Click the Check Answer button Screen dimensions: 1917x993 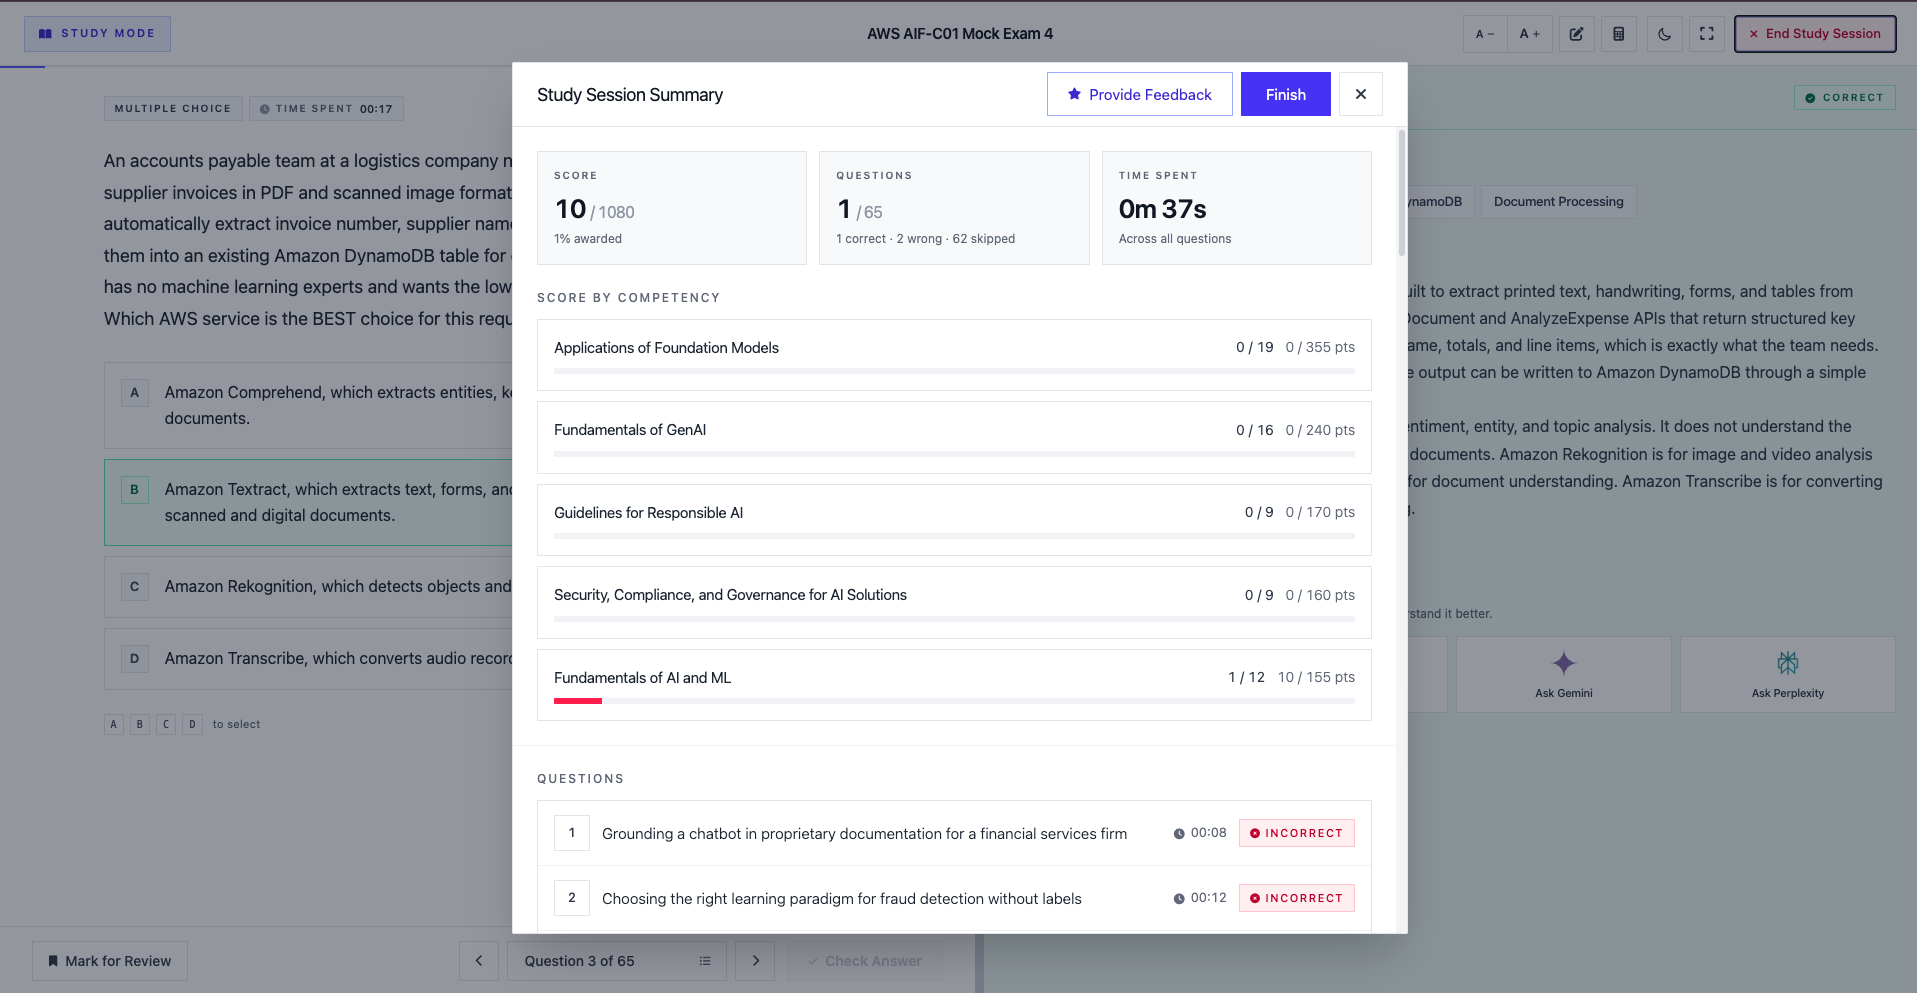pyautogui.click(x=865, y=961)
